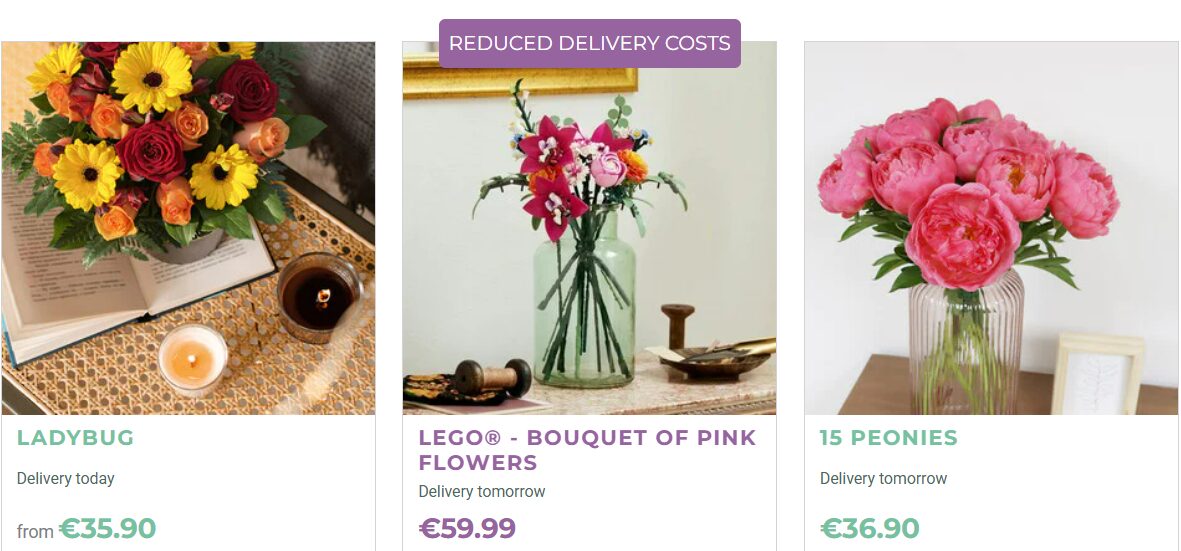Viewport: 1181px width, 551px height.
Task: Open the LEGO® - Bouquet of Pink Flowers title
Action: [x=587, y=450]
